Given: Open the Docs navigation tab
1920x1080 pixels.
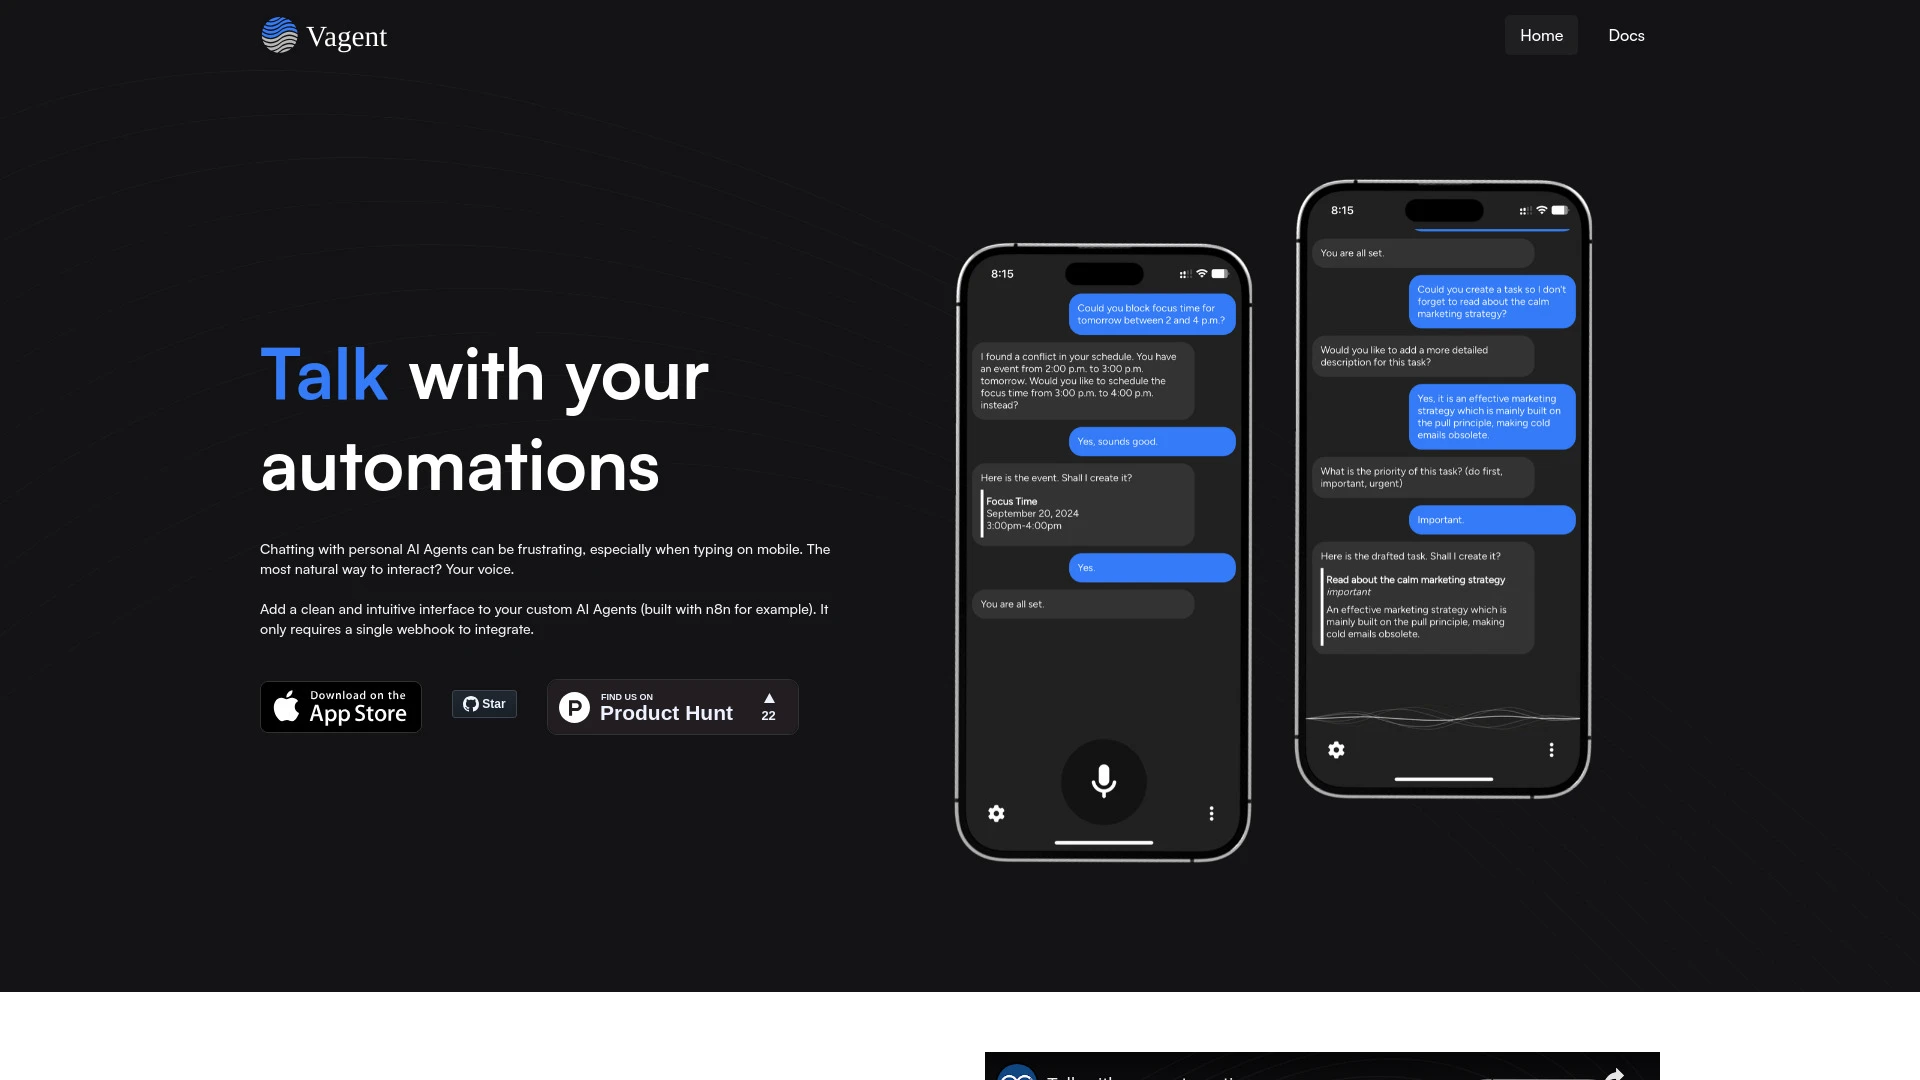Looking at the screenshot, I should point(1626,36).
